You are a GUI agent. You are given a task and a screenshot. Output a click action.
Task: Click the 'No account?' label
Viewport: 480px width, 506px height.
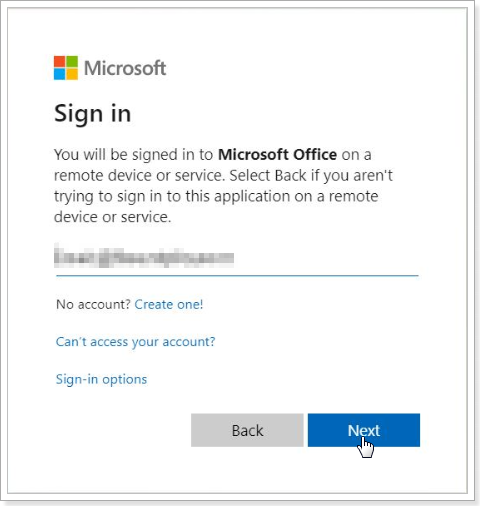93,304
